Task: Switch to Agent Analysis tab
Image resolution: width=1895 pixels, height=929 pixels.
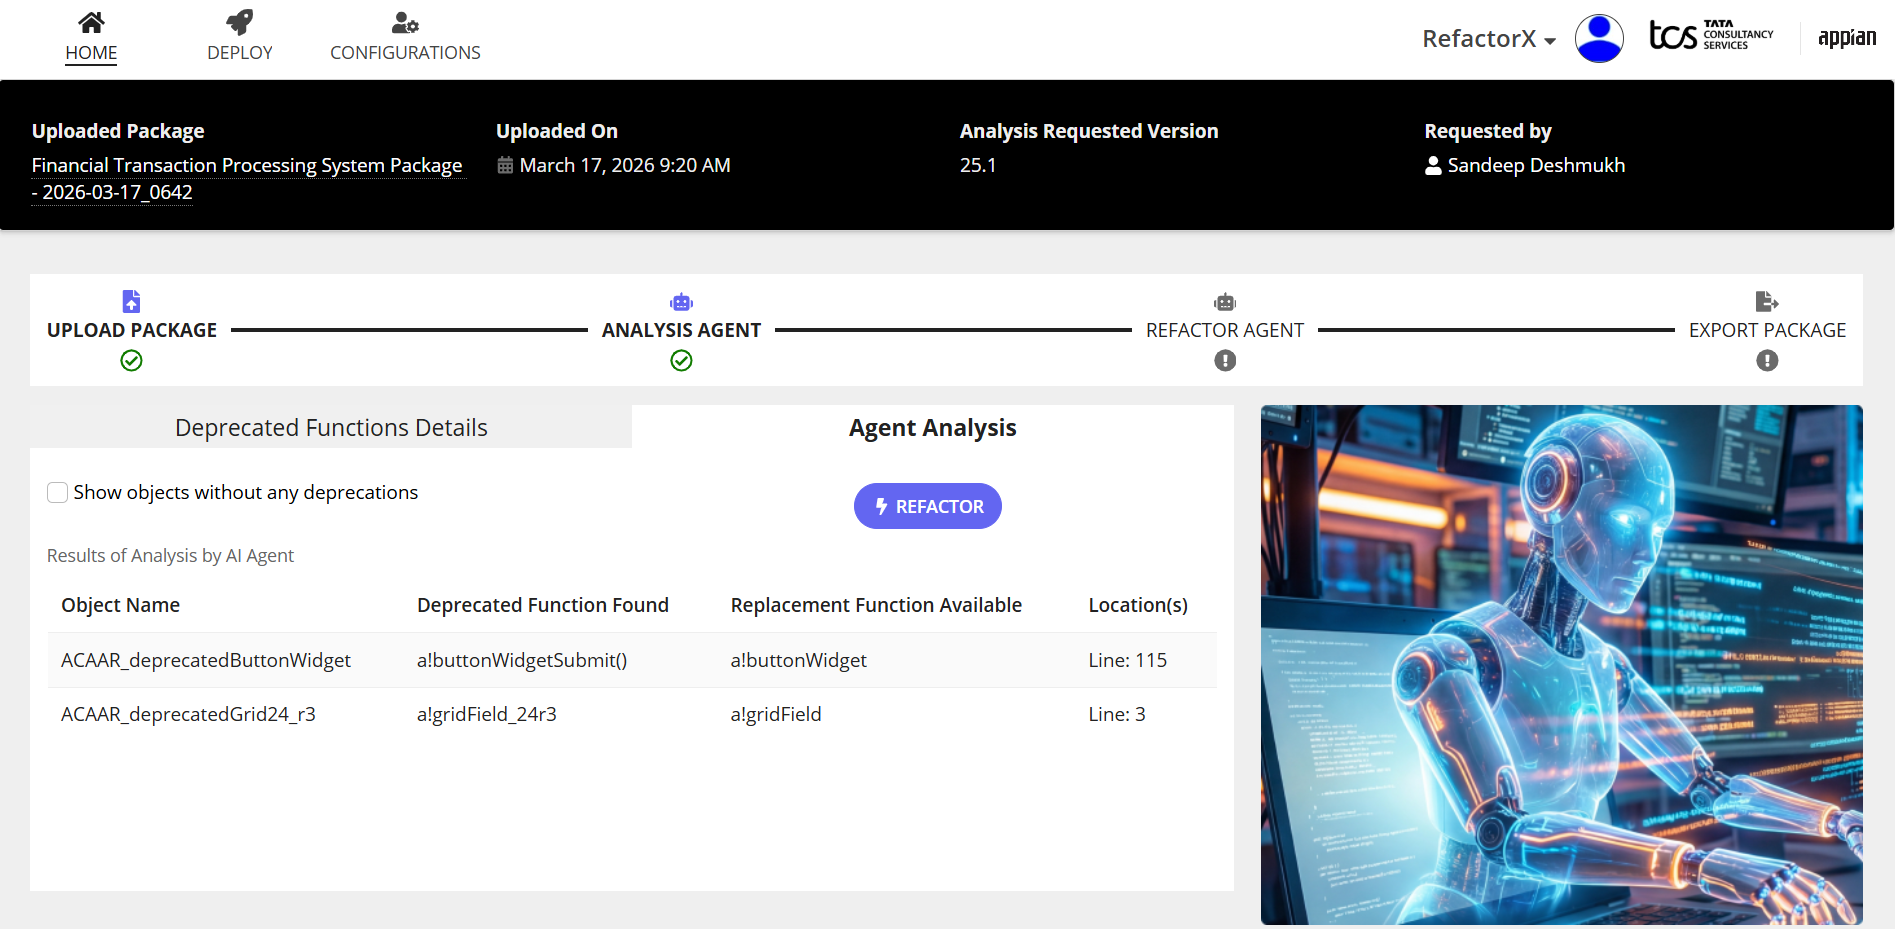Action: coord(932,428)
